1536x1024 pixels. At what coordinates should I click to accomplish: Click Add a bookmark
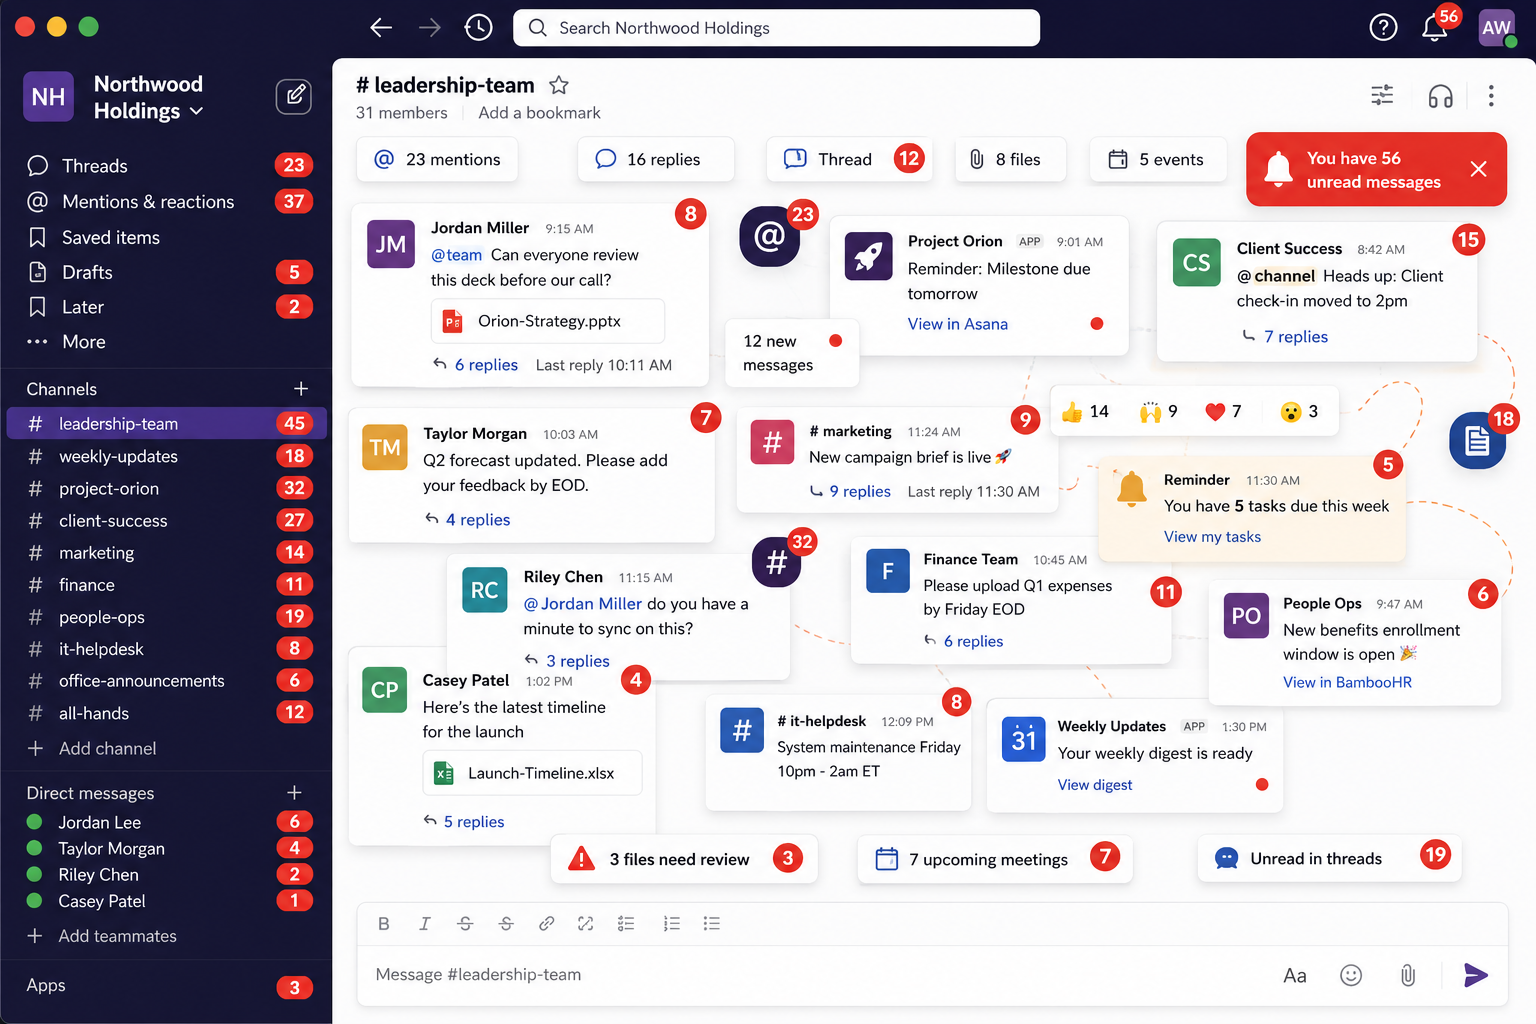pyautogui.click(x=539, y=113)
